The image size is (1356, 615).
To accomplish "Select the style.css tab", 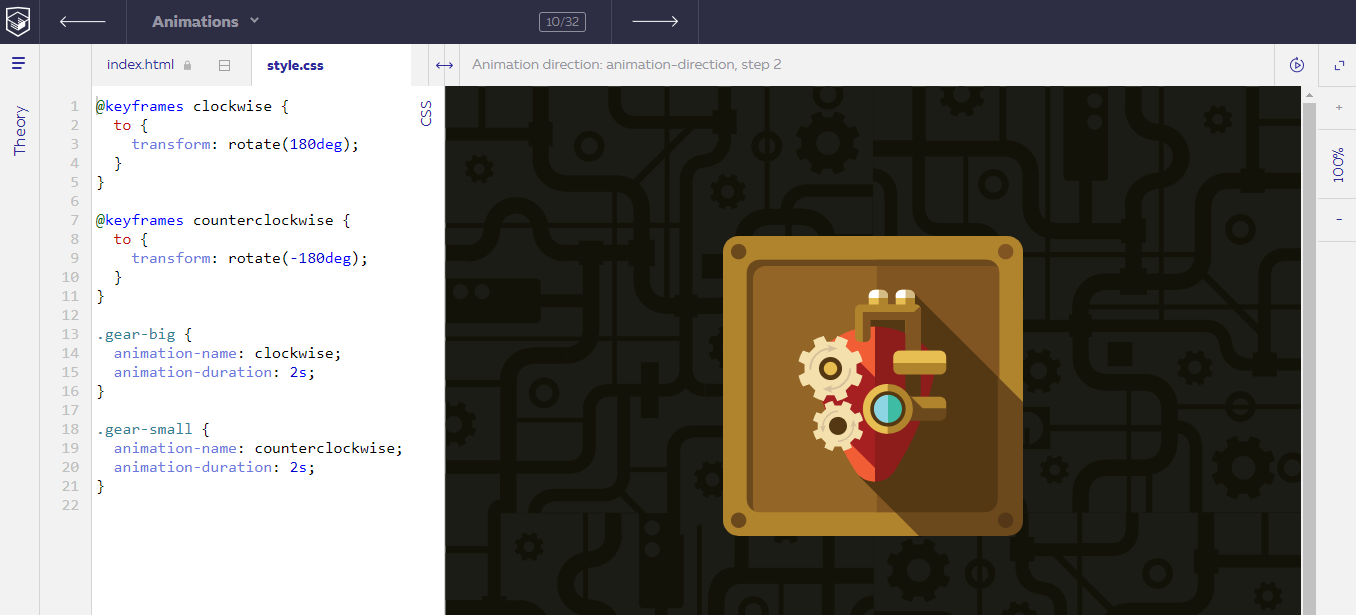I will pyautogui.click(x=294, y=64).
